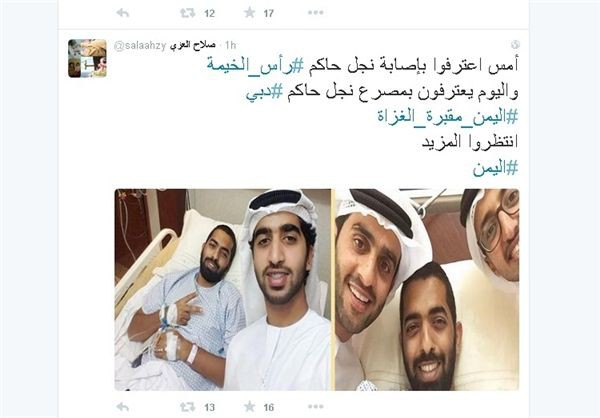Reply to the tweet by @salaahzy
600x418 pixels.
click(122, 407)
